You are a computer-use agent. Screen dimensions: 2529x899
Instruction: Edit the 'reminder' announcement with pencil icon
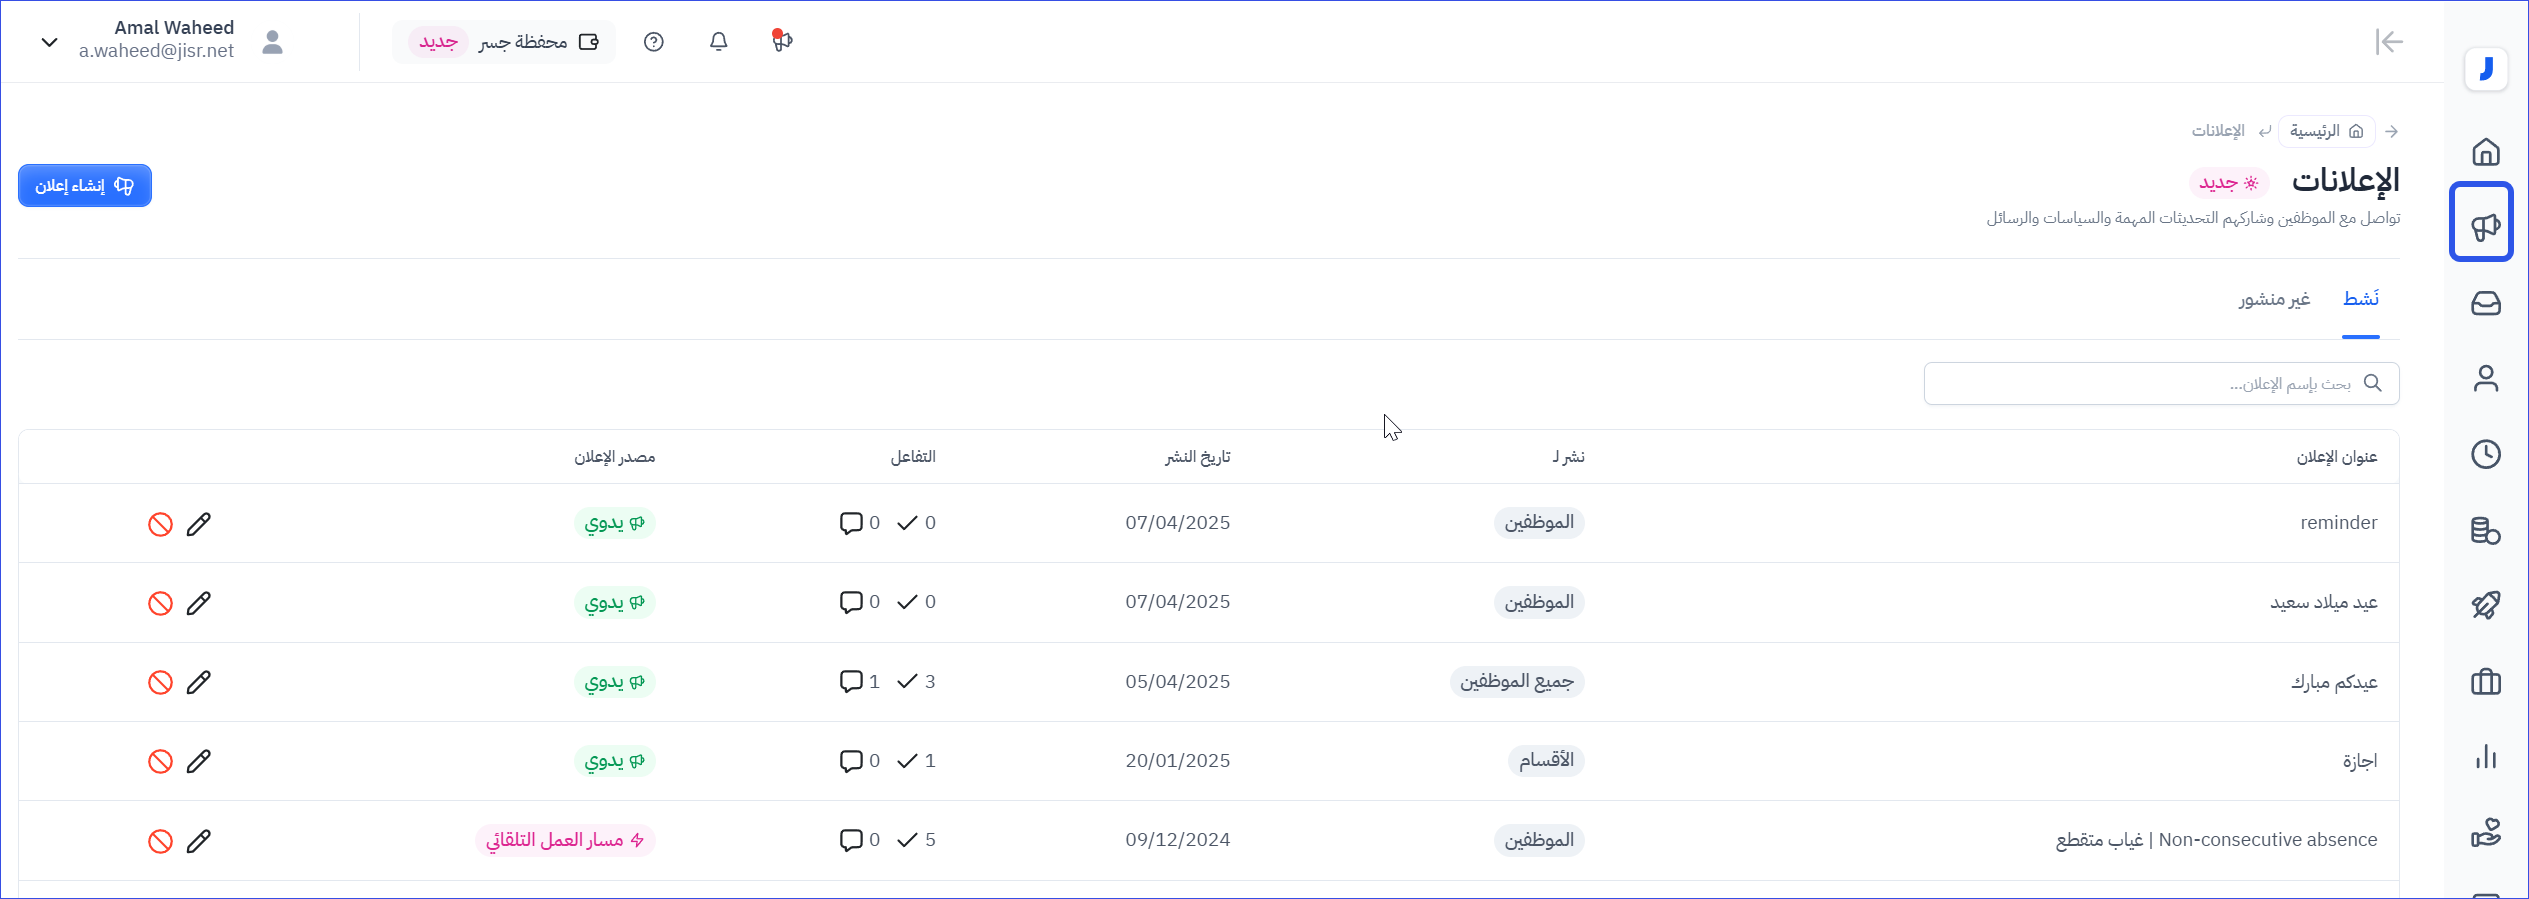click(199, 524)
